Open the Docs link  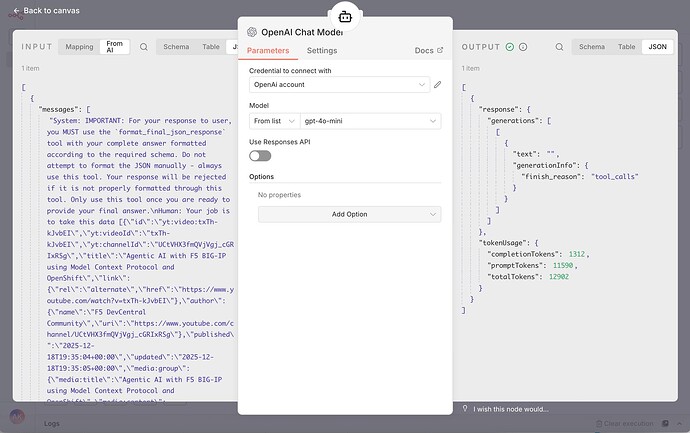[428, 50]
